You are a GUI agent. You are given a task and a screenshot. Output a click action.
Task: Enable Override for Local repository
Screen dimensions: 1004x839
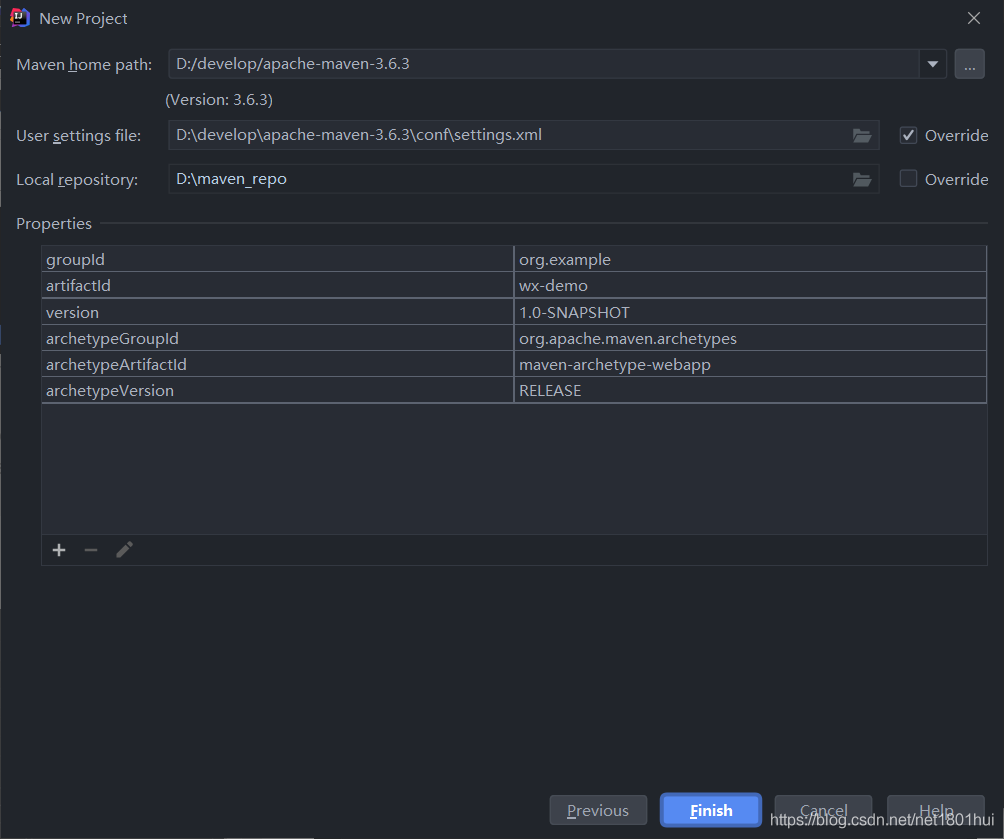908,179
